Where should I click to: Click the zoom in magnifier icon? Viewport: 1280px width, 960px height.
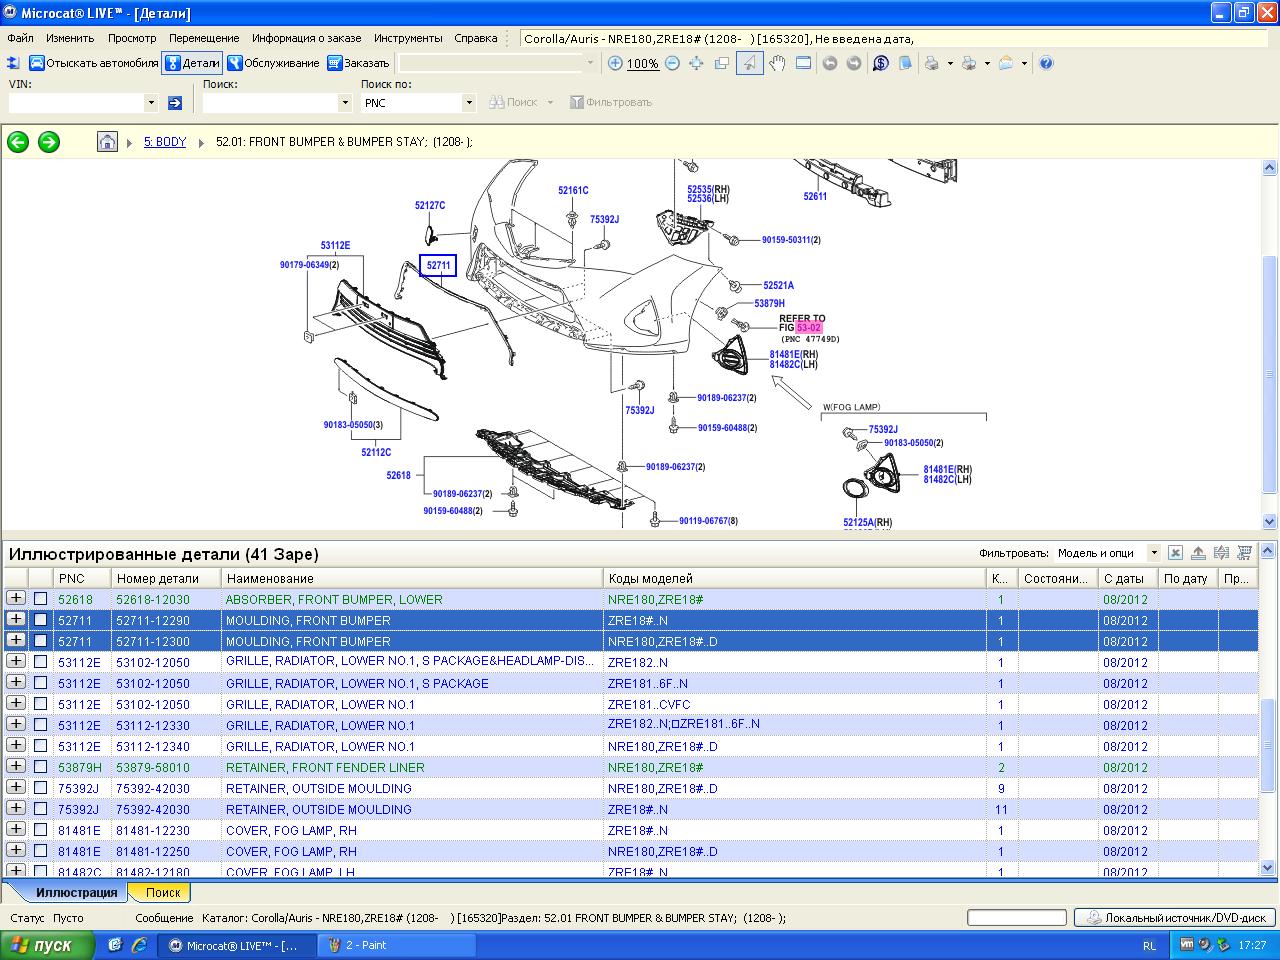coord(616,63)
